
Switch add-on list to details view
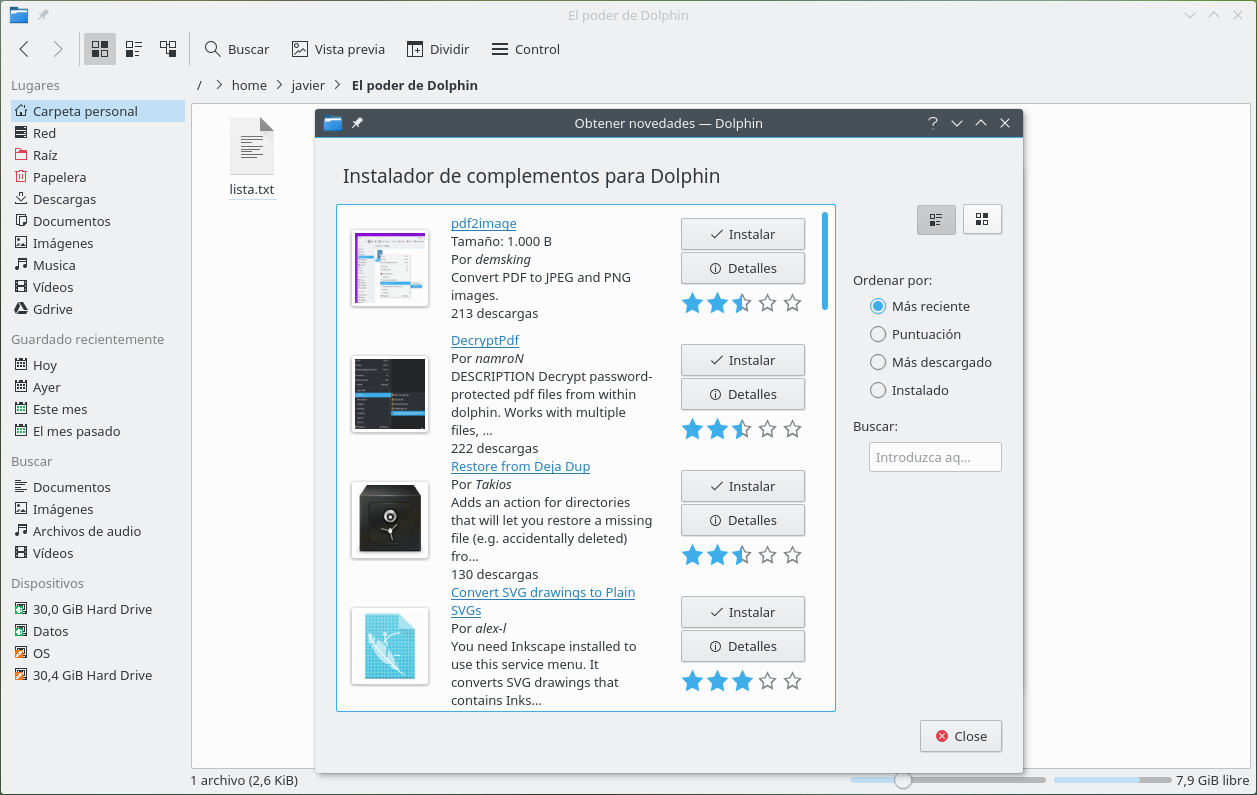point(936,219)
